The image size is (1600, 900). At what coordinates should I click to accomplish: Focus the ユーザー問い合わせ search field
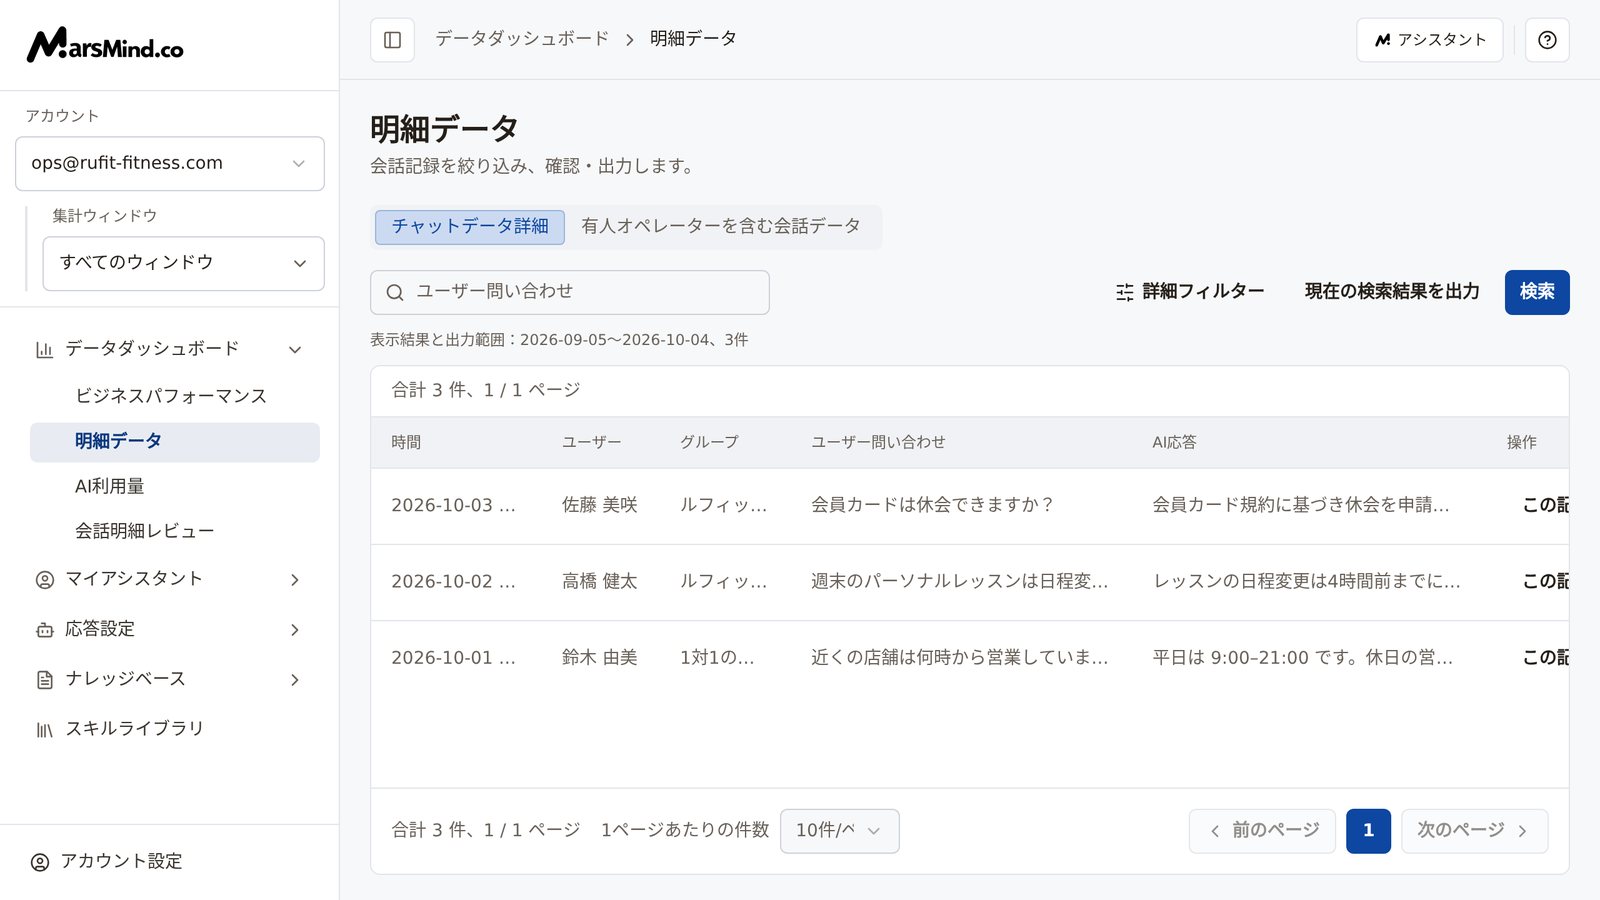(x=570, y=292)
